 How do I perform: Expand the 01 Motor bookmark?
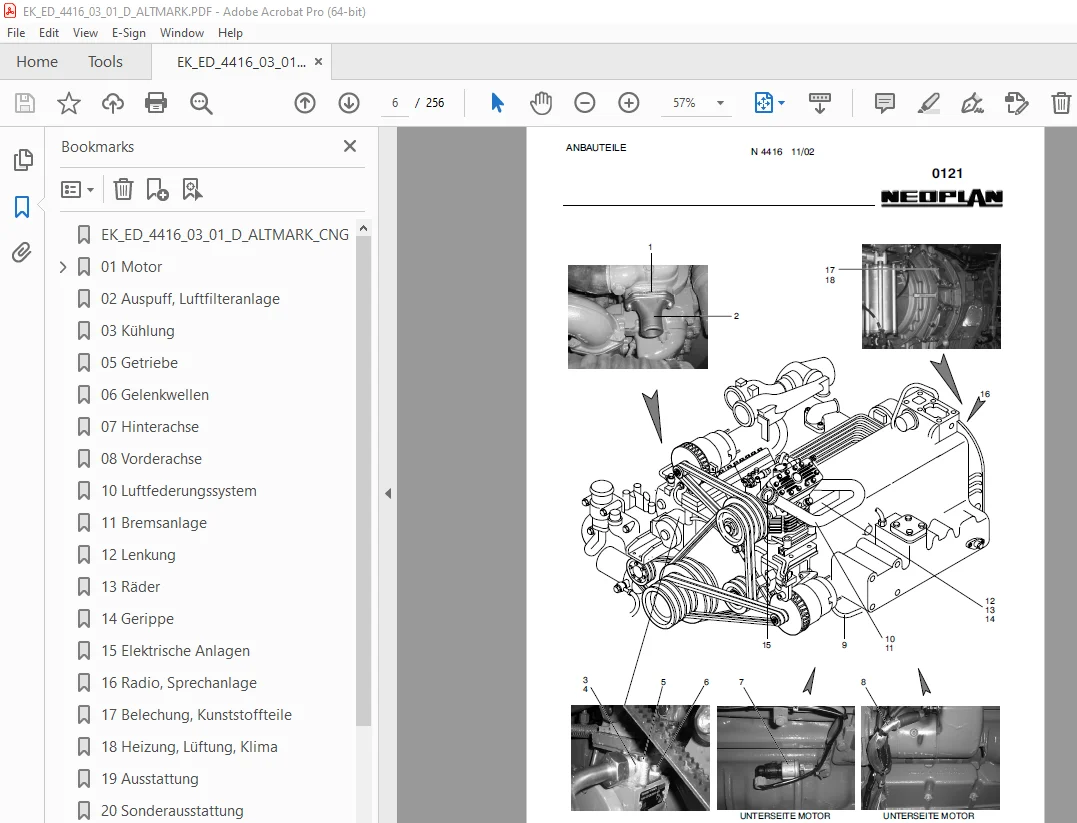(63, 267)
